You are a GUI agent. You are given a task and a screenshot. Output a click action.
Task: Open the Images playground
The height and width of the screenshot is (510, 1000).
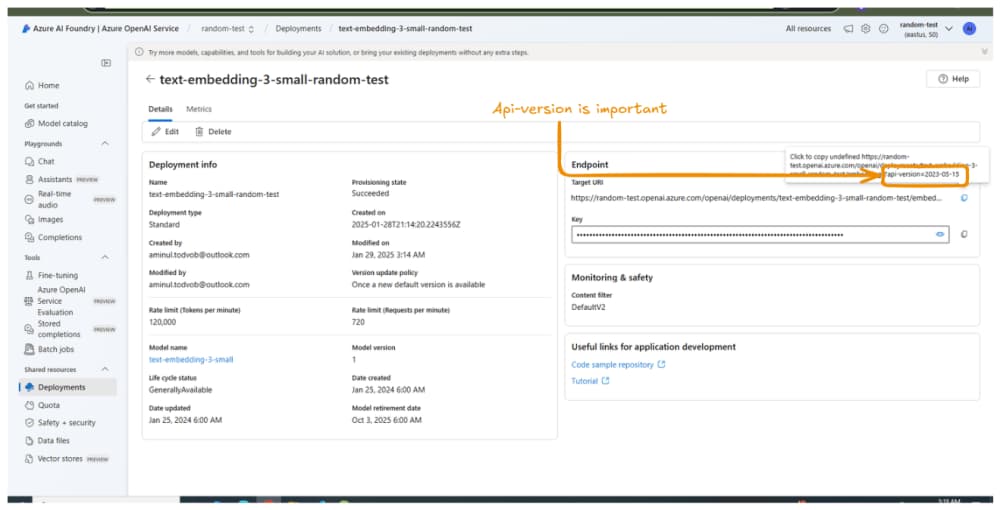[x=43, y=219]
